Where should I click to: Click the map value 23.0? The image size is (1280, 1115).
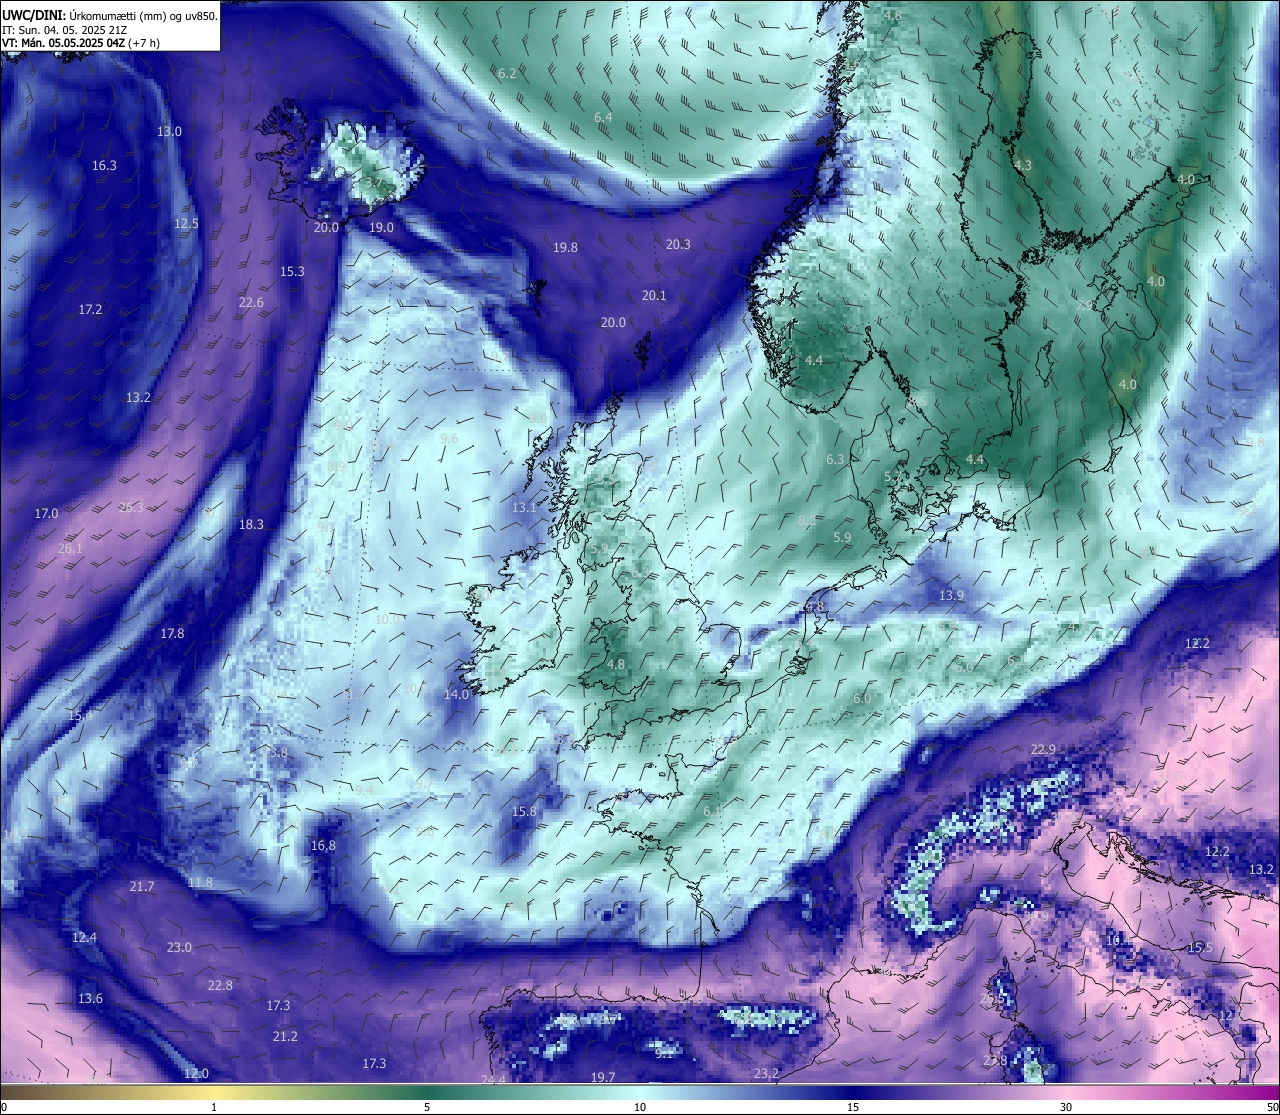point(179,948)
